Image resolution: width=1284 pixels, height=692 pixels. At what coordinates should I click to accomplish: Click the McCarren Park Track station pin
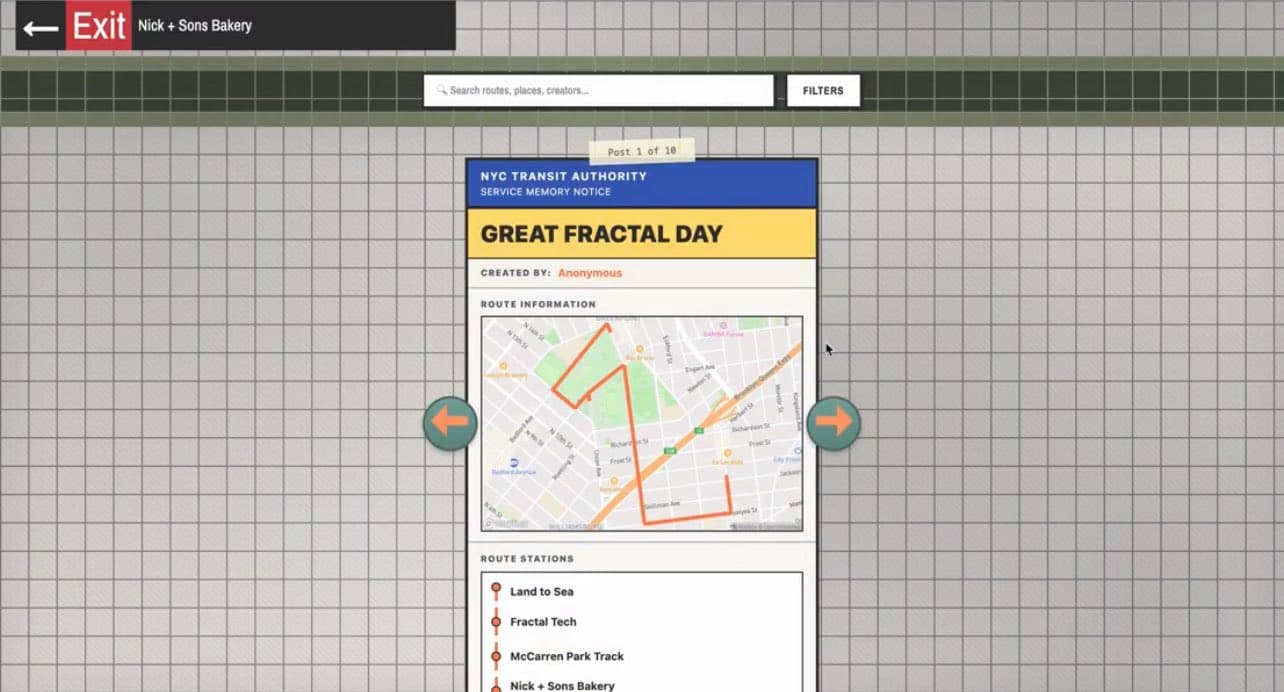(x=496, y=655)
